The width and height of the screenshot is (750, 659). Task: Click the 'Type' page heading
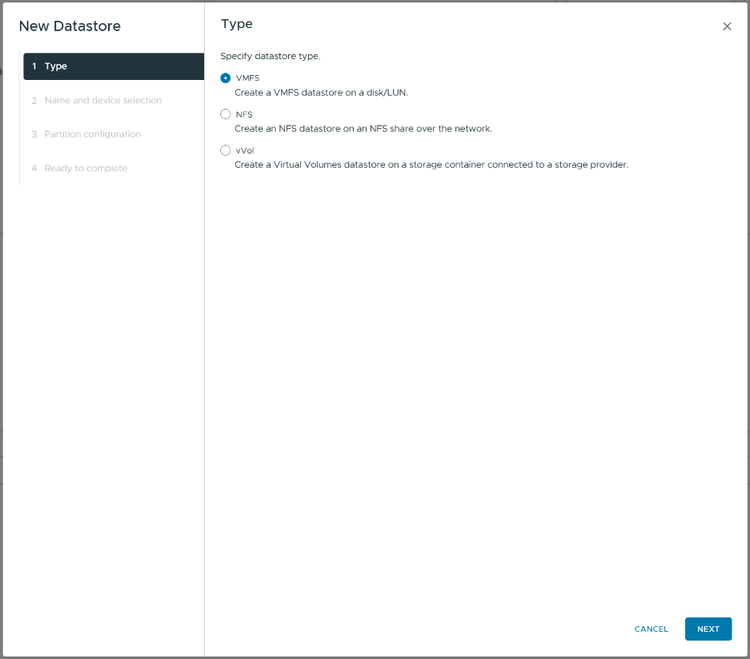pyautogui.click(x=237, y=24)
